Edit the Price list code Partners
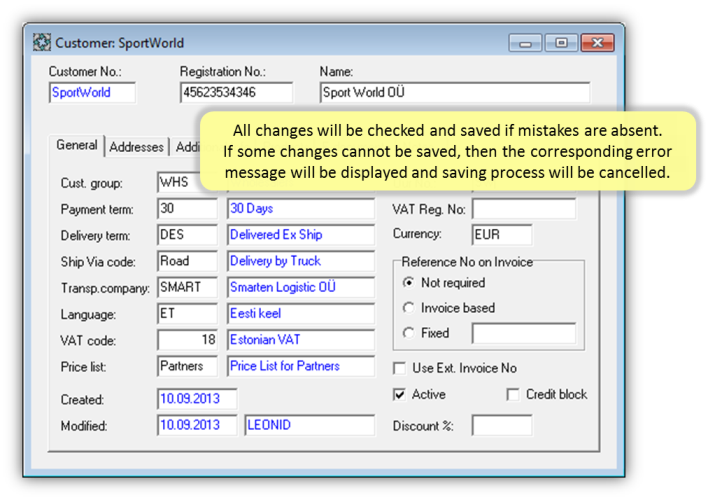708x500 pixels. pyautogui.click(x=187, y=366)
